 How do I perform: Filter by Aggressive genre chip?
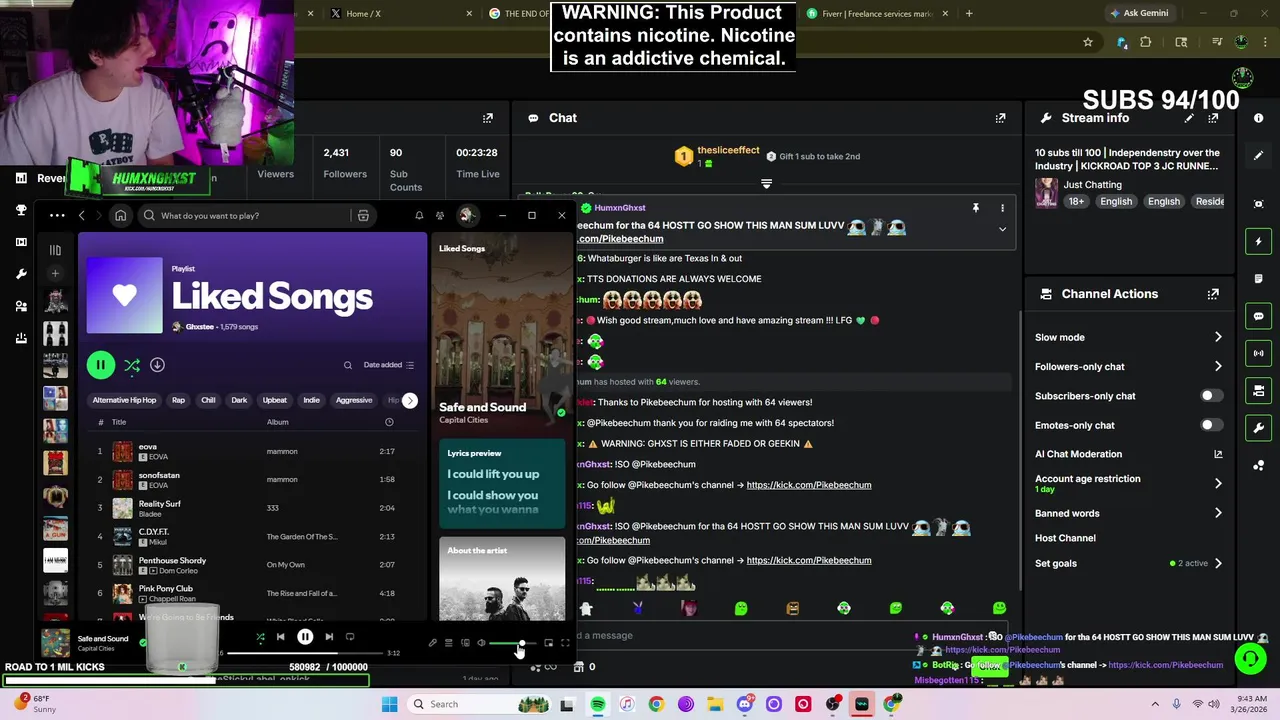(354, 400)
